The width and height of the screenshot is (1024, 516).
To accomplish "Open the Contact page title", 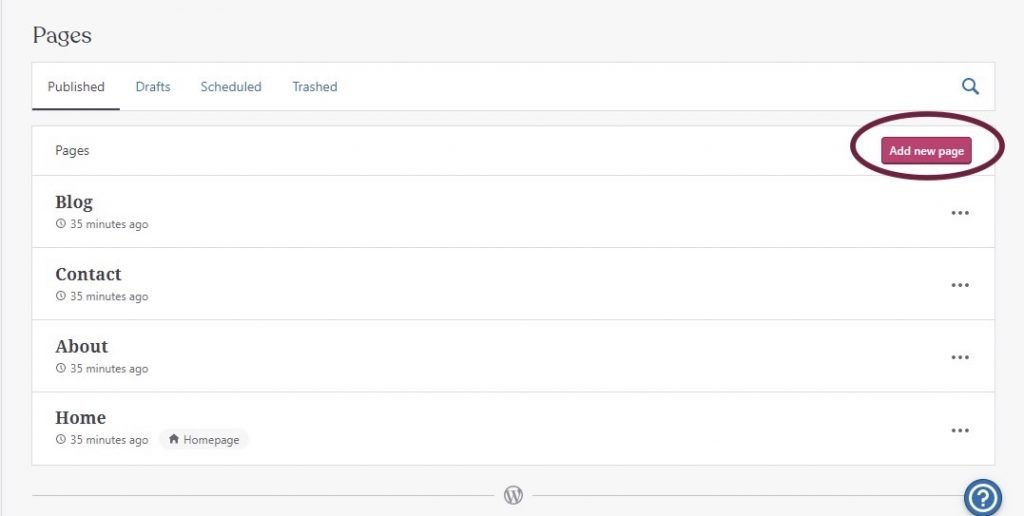I will (x=88, y=274).
